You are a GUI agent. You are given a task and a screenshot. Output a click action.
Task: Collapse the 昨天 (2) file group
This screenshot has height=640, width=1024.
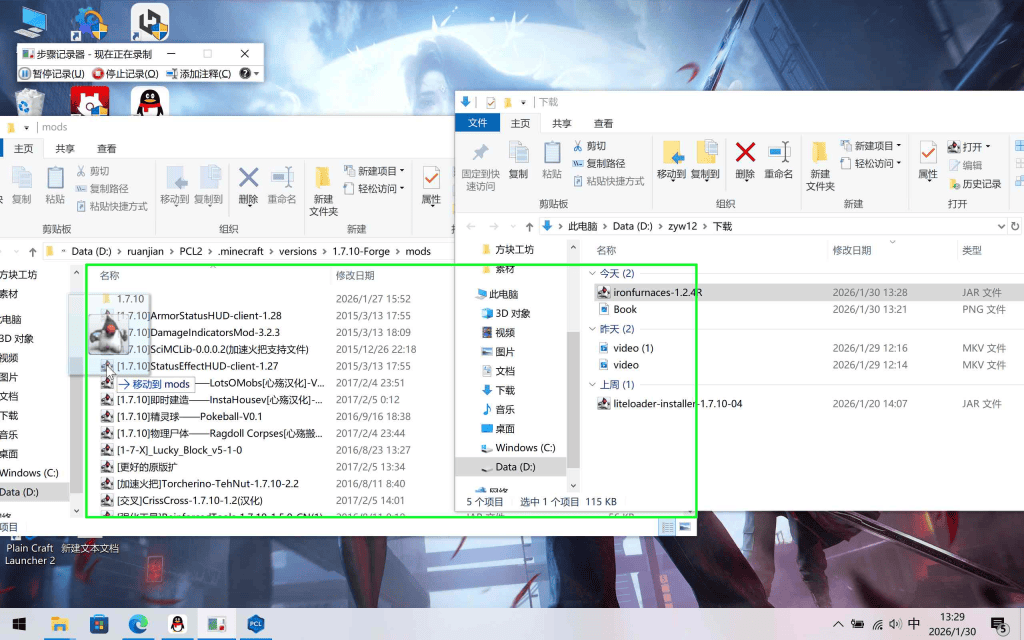tap(591, 329)
